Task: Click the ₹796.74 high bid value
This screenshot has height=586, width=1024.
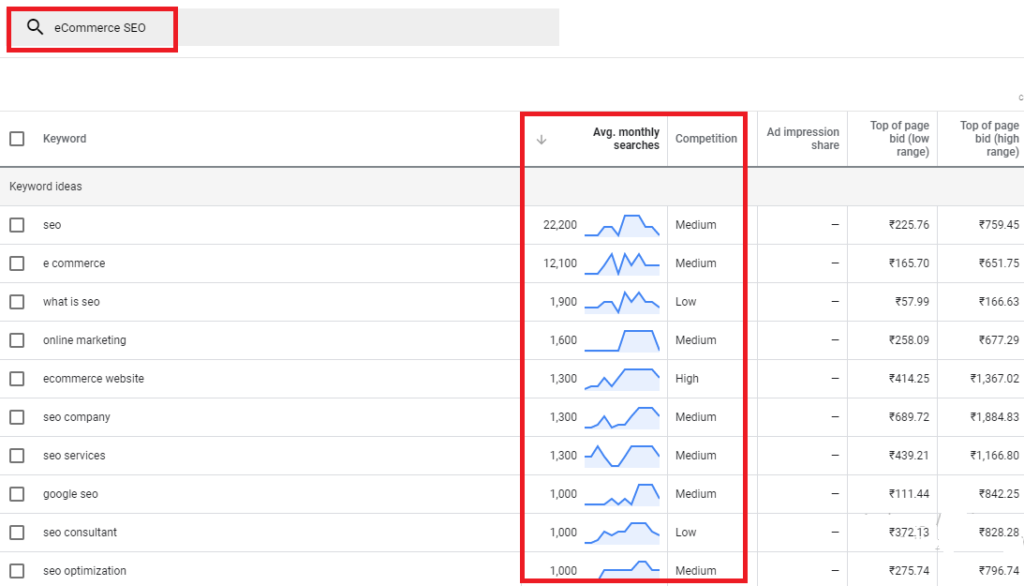Action: [x=999, y=571]
